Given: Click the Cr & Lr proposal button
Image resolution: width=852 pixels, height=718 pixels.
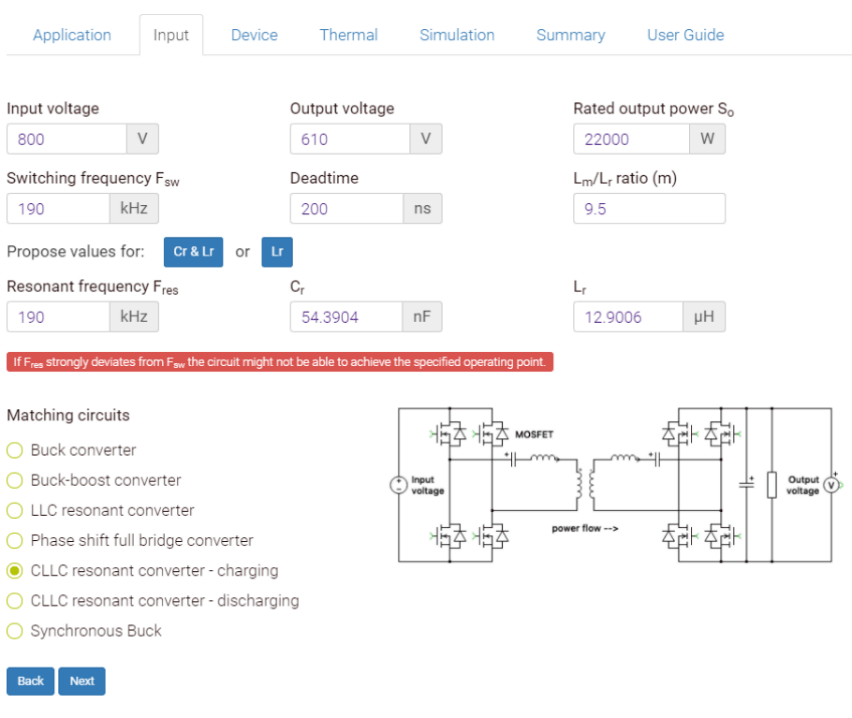Looking at the screenshot, I should click(193, 252).
